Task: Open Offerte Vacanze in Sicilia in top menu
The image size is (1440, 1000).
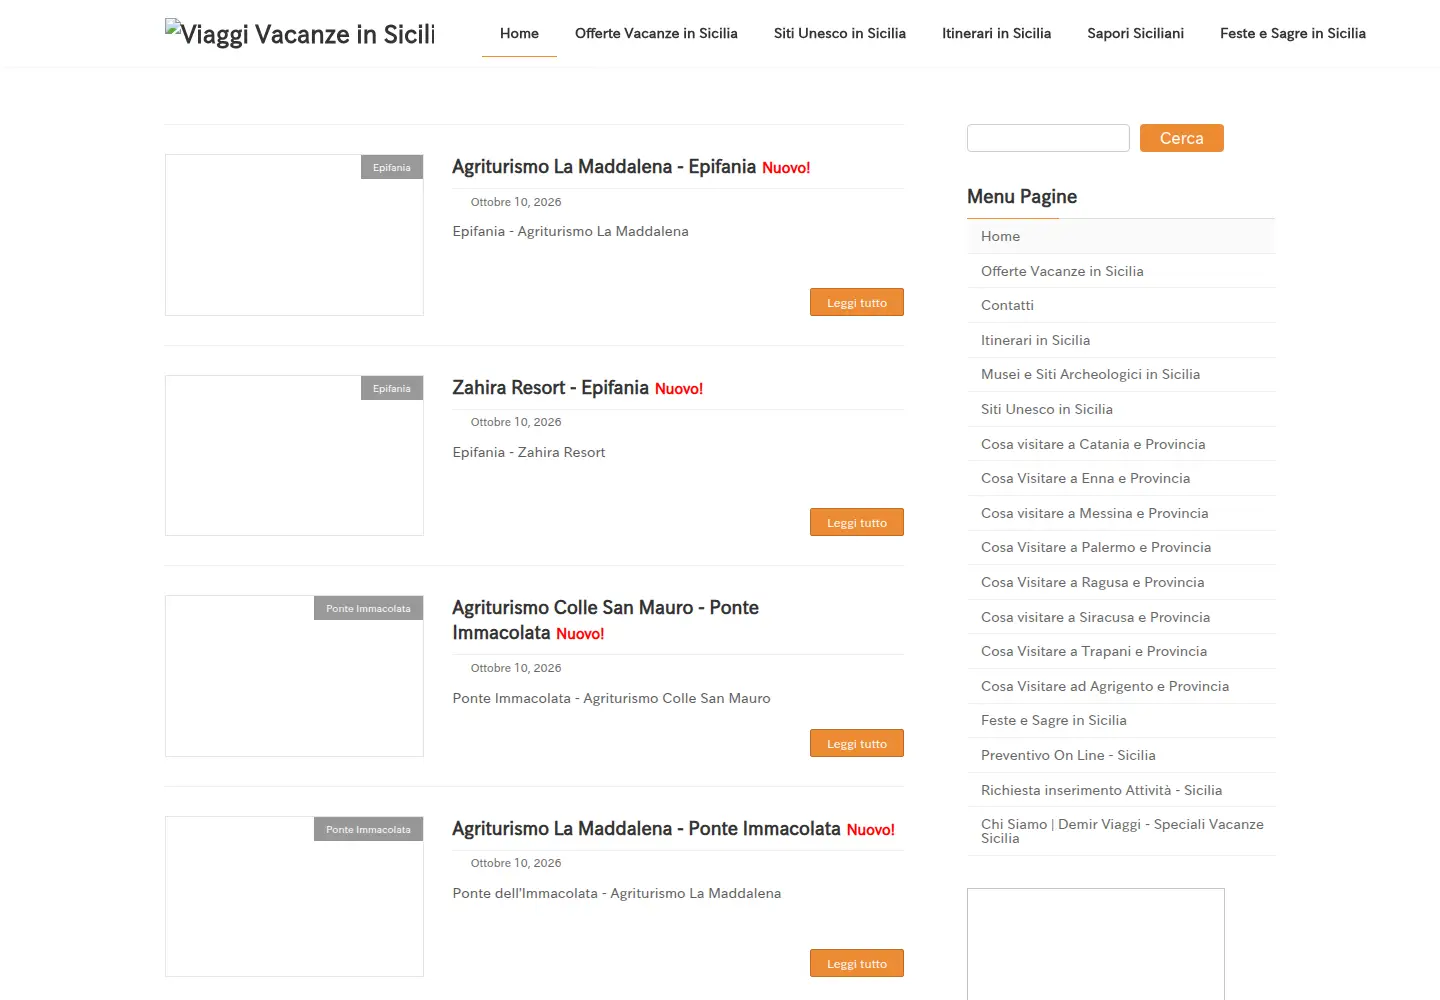Action: [656, 33]
